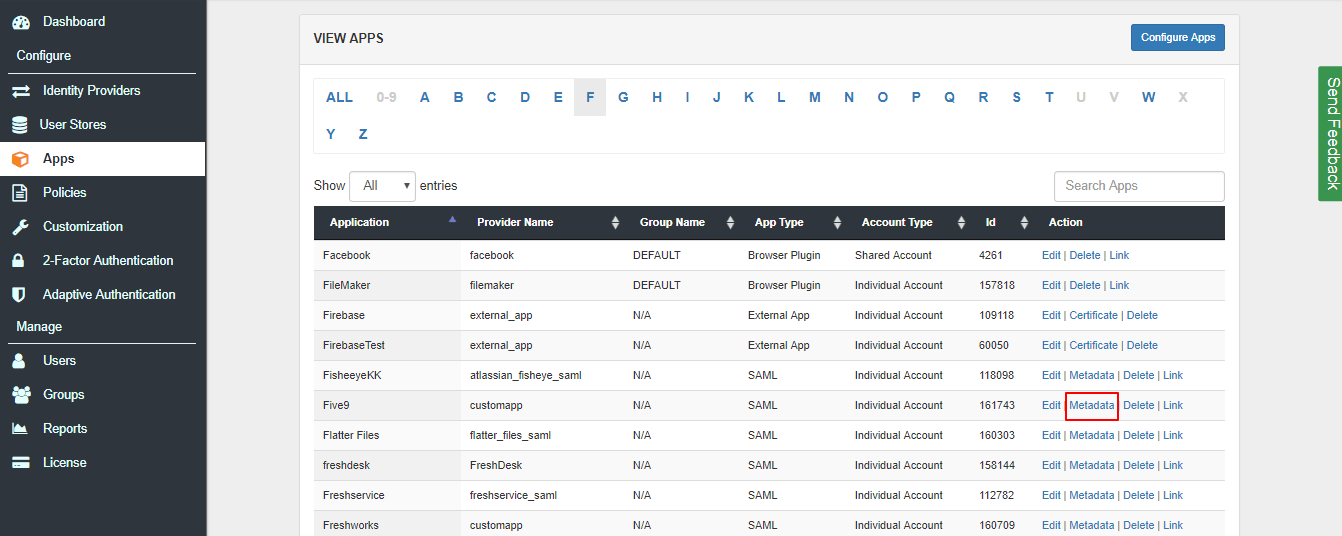Sort by Account Type column arrows
This screenshot has height=536, width=1342.
click(x=961, y=223)
